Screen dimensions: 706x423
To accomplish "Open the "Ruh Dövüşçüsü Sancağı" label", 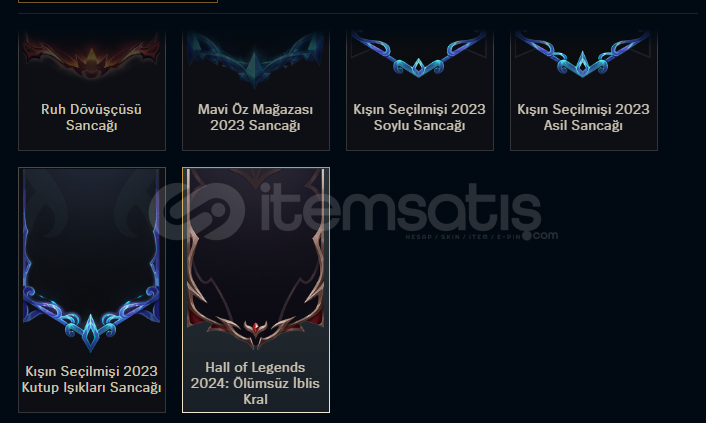I will coord(91,117).
